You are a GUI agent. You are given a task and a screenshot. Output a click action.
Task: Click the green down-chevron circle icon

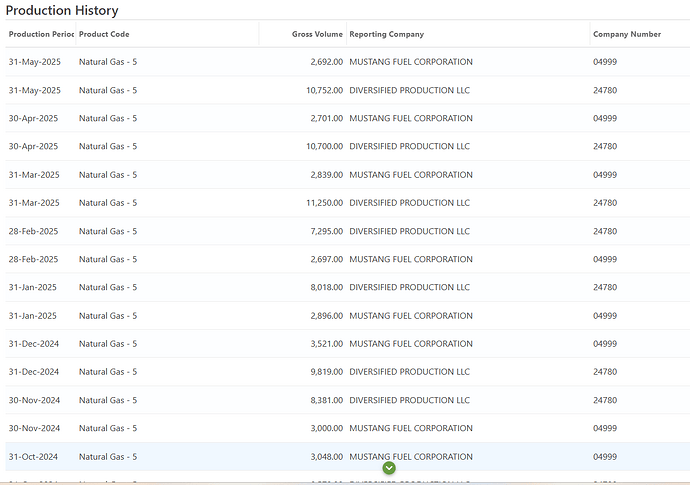(389, 468)
